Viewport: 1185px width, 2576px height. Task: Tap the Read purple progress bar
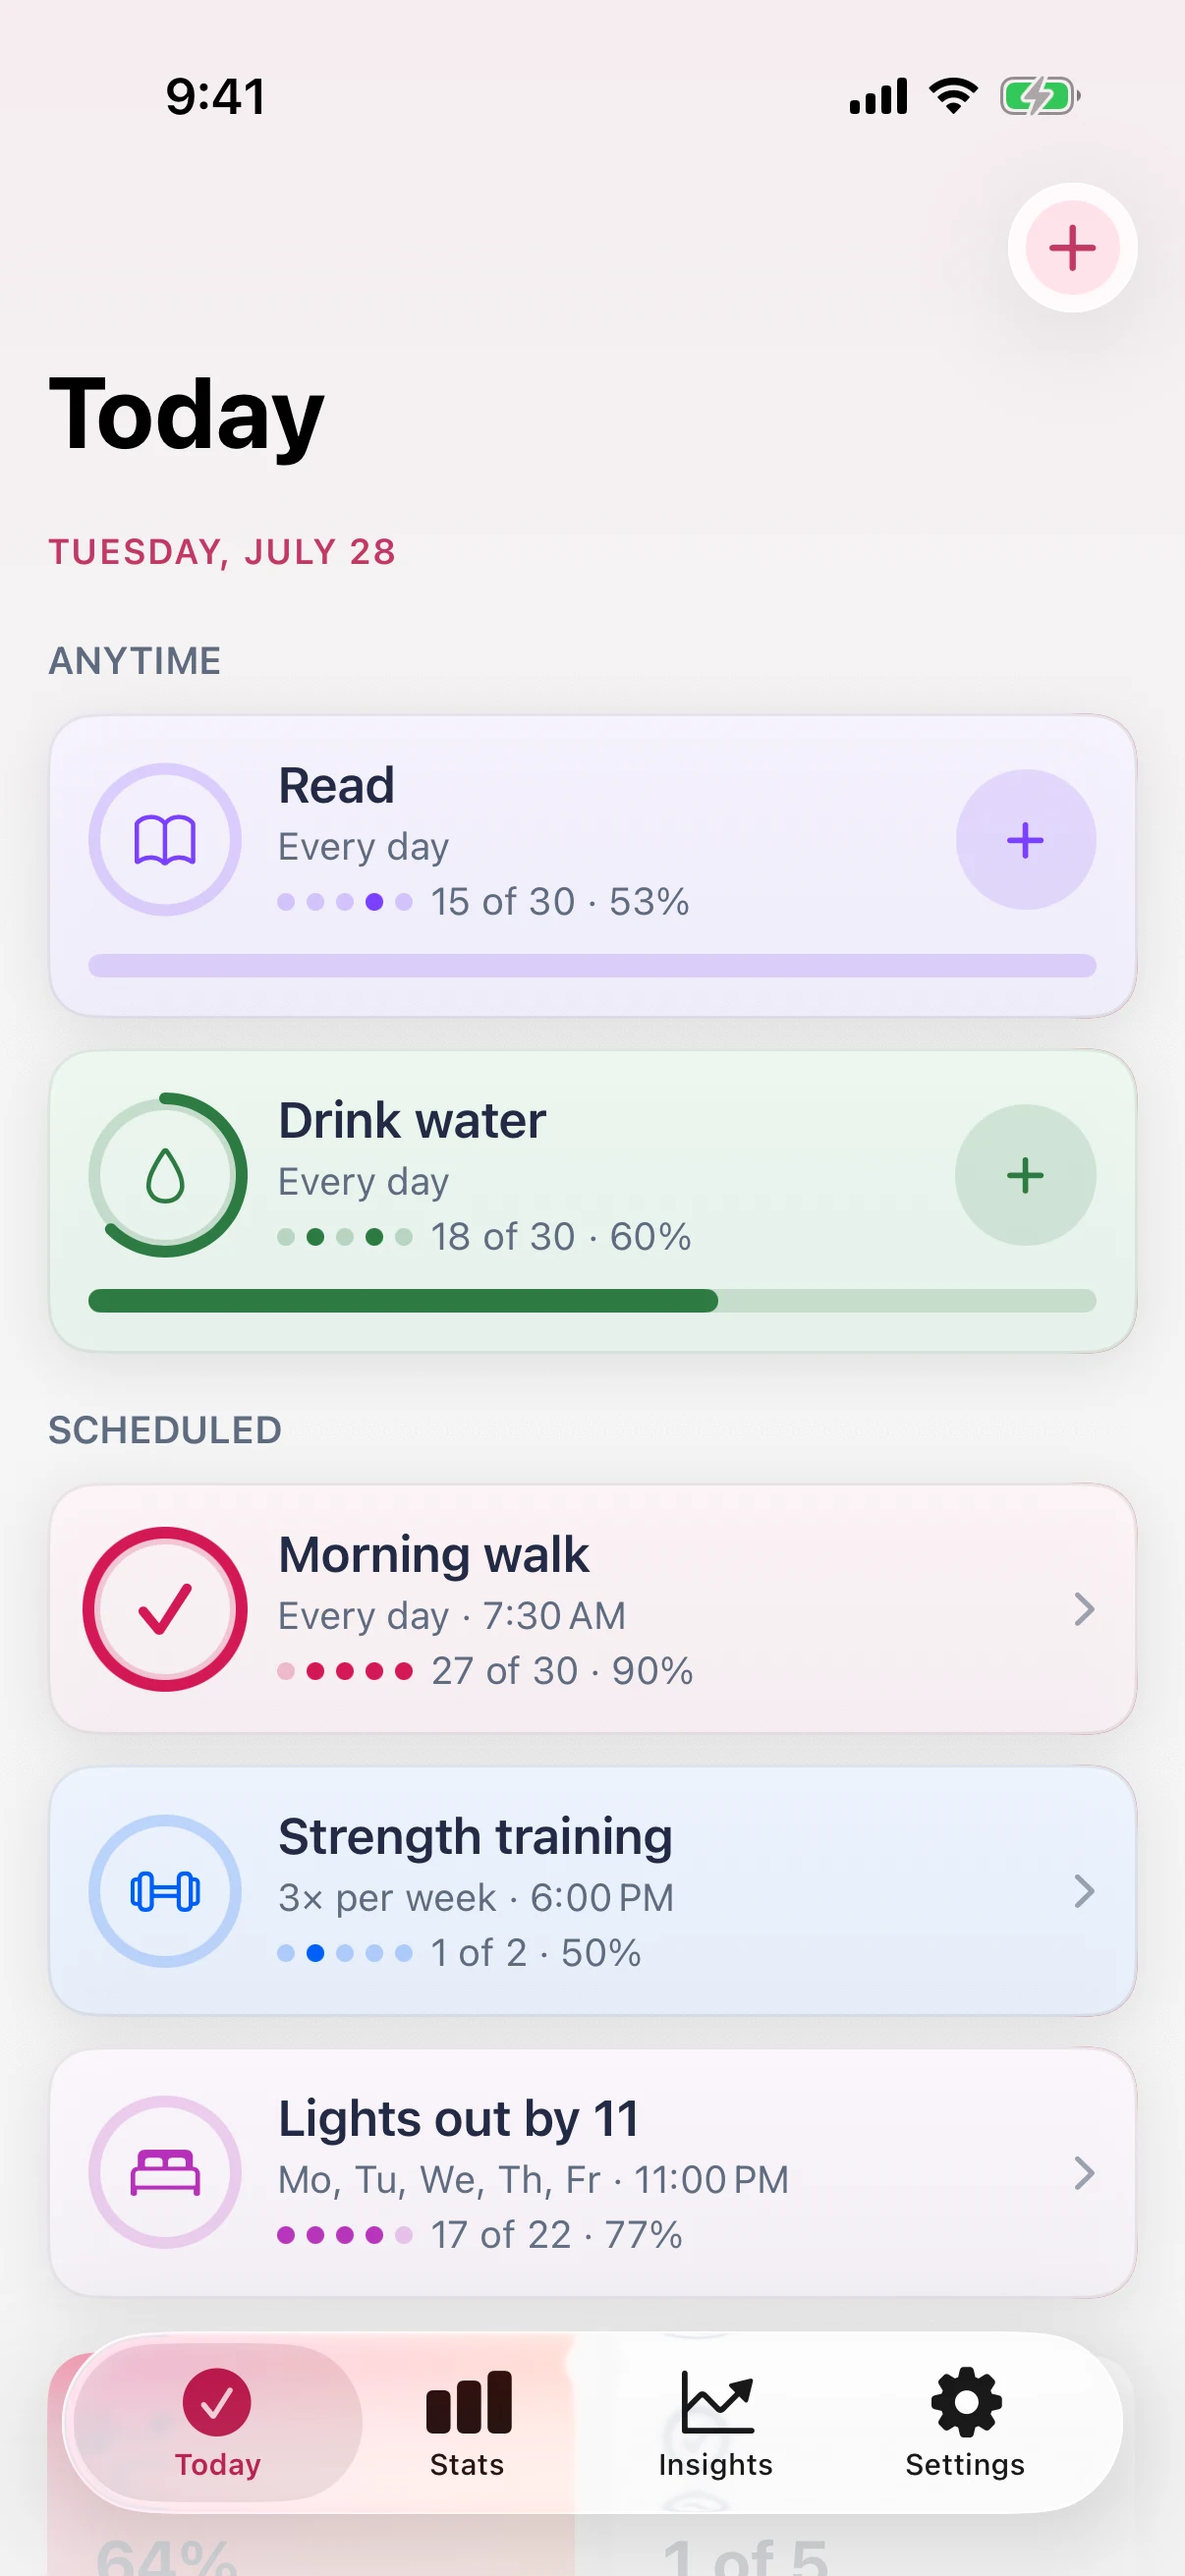tap(592, 965)
